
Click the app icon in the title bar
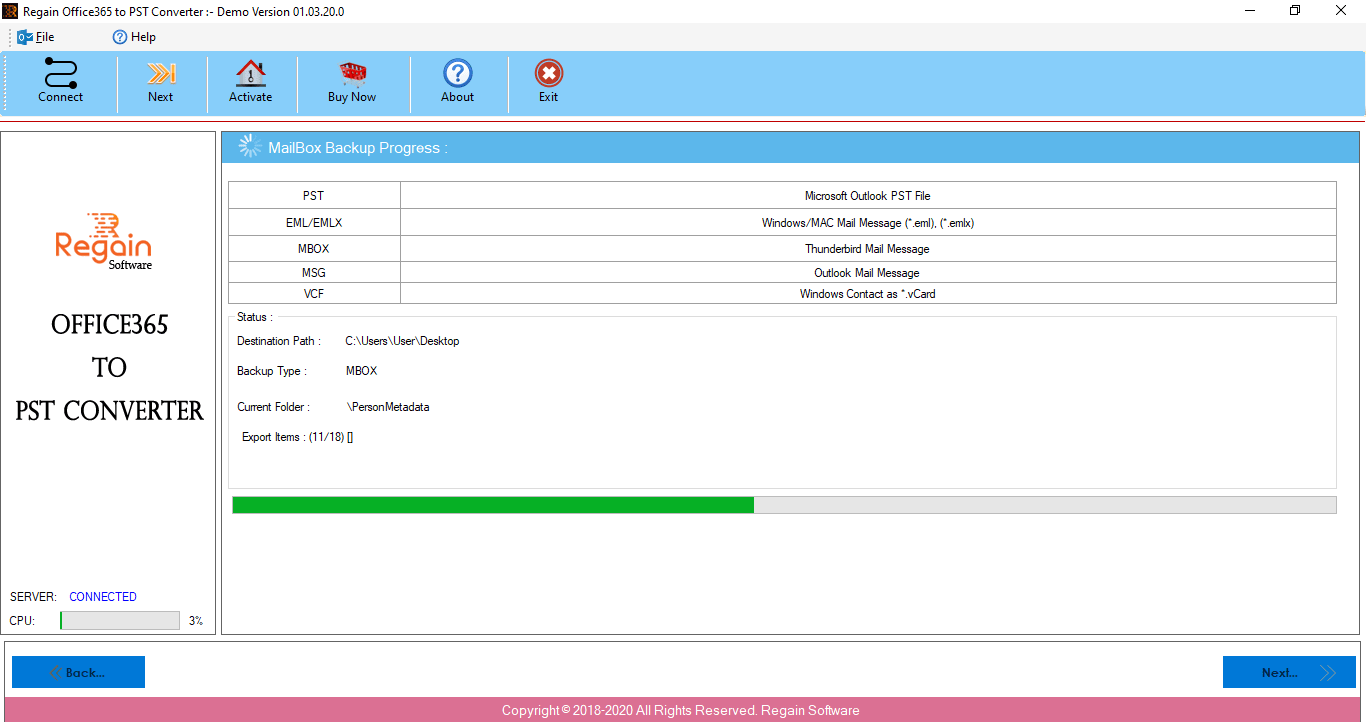click(11, 11)
